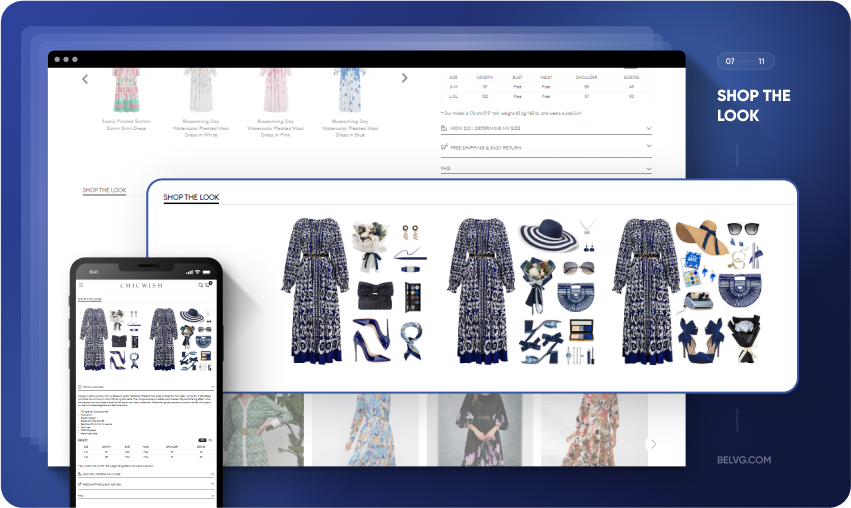Collapse the details section on the phone

coord(146,387)
